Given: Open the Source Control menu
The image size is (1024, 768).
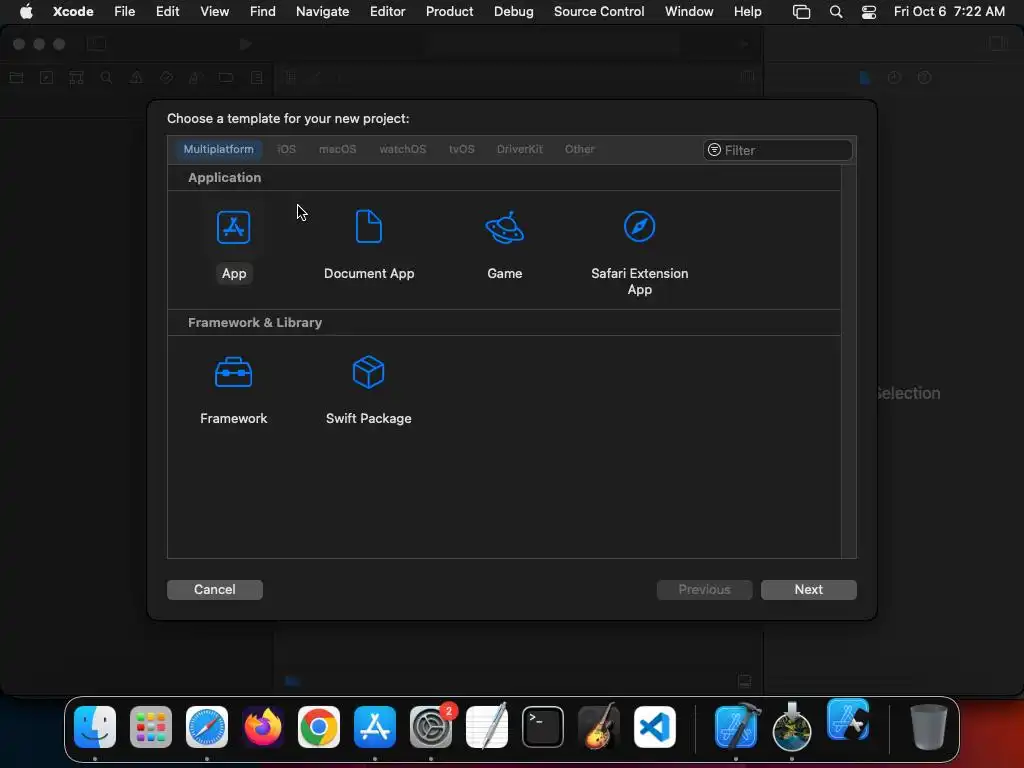Looking at the screenshot, I should click(x=599, y=11).
